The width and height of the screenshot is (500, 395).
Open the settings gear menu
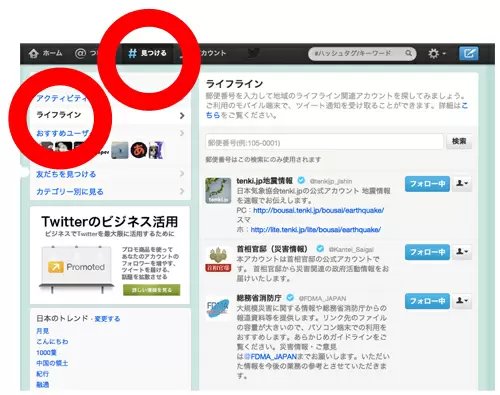click(437, 53)
